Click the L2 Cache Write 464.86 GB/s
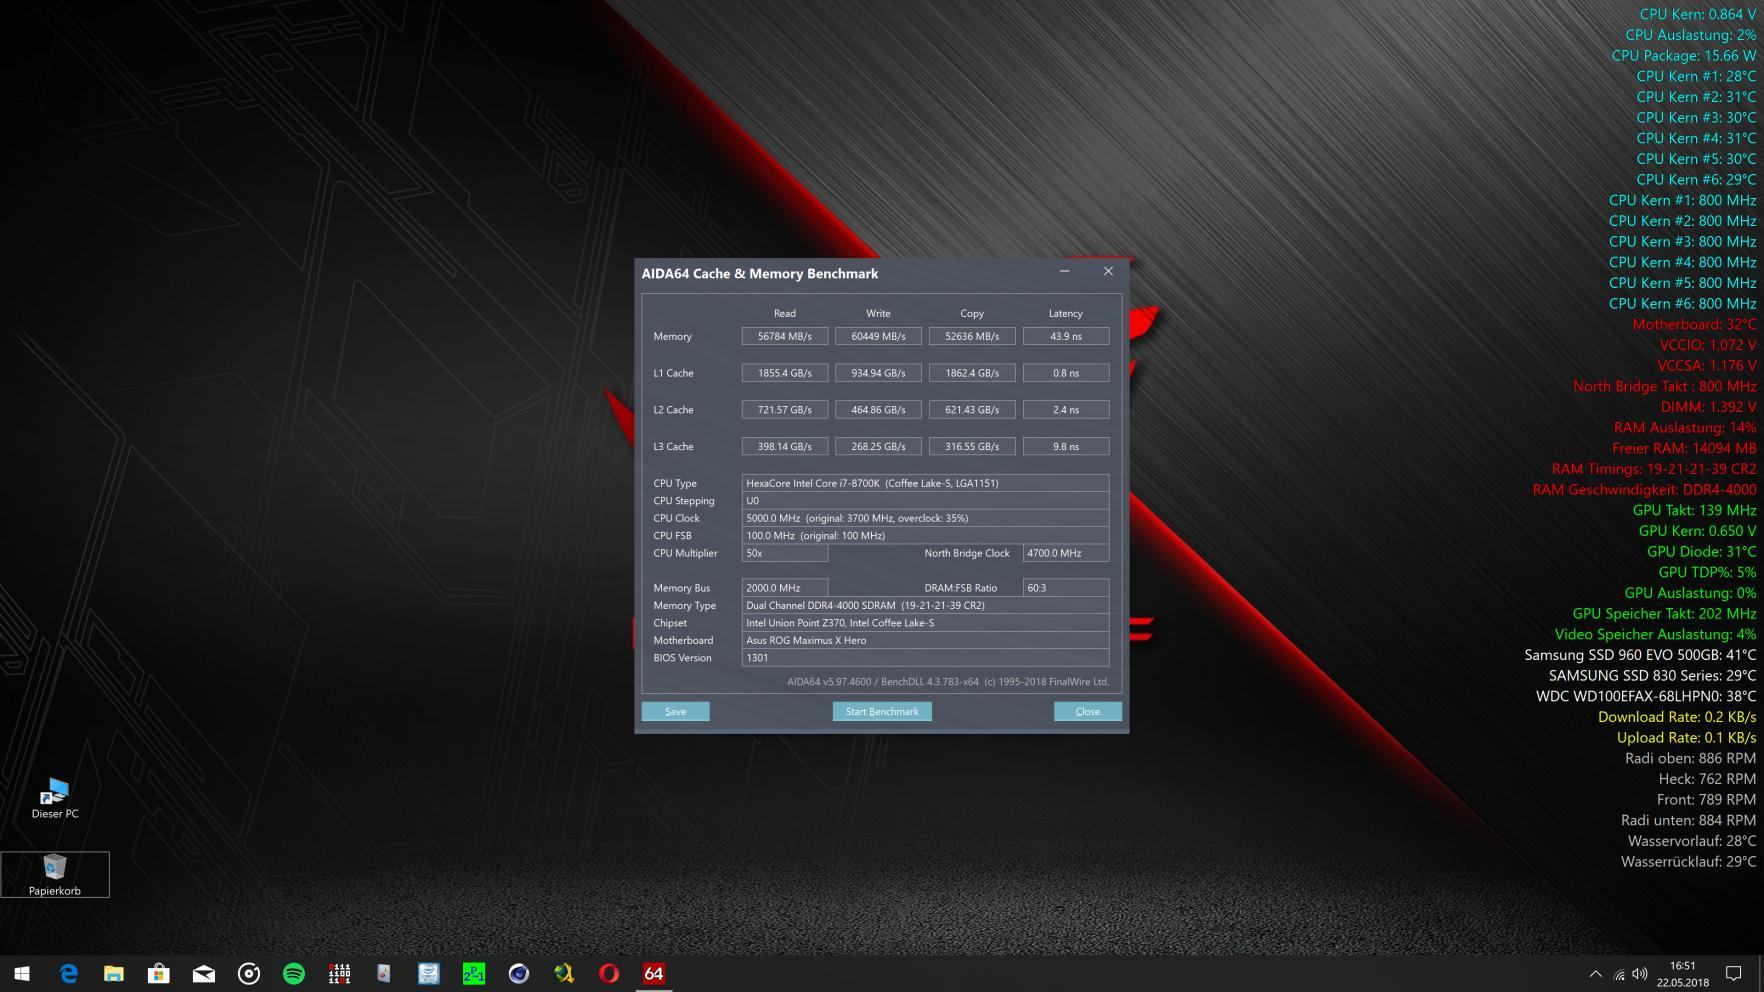The image size is (1764, 992). tap(878, 410)
